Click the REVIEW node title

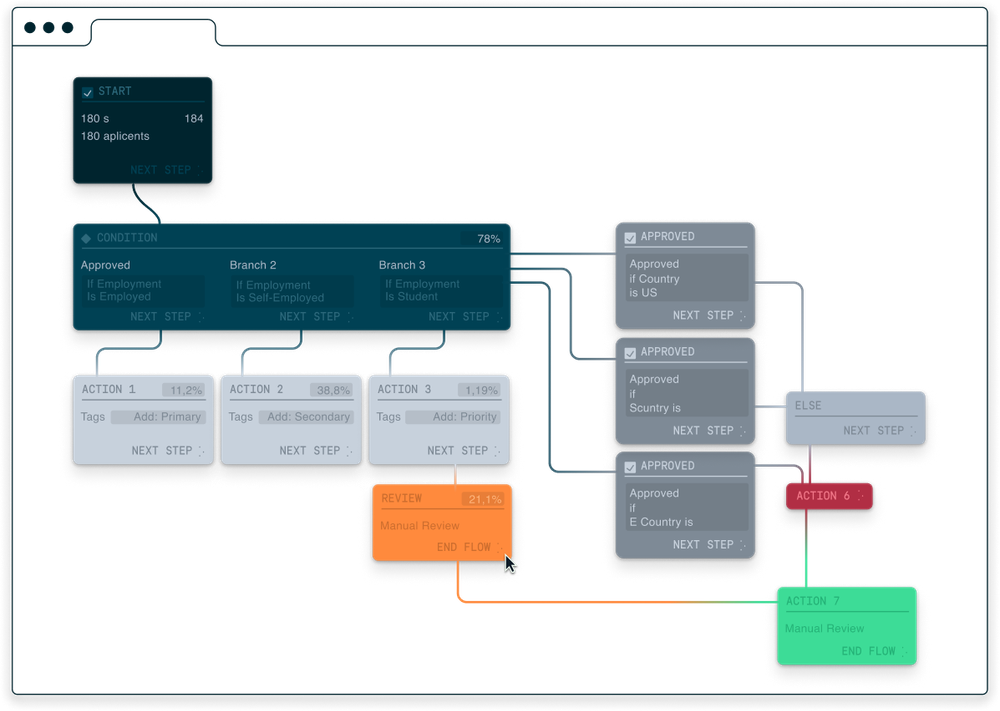click(402, 499)
